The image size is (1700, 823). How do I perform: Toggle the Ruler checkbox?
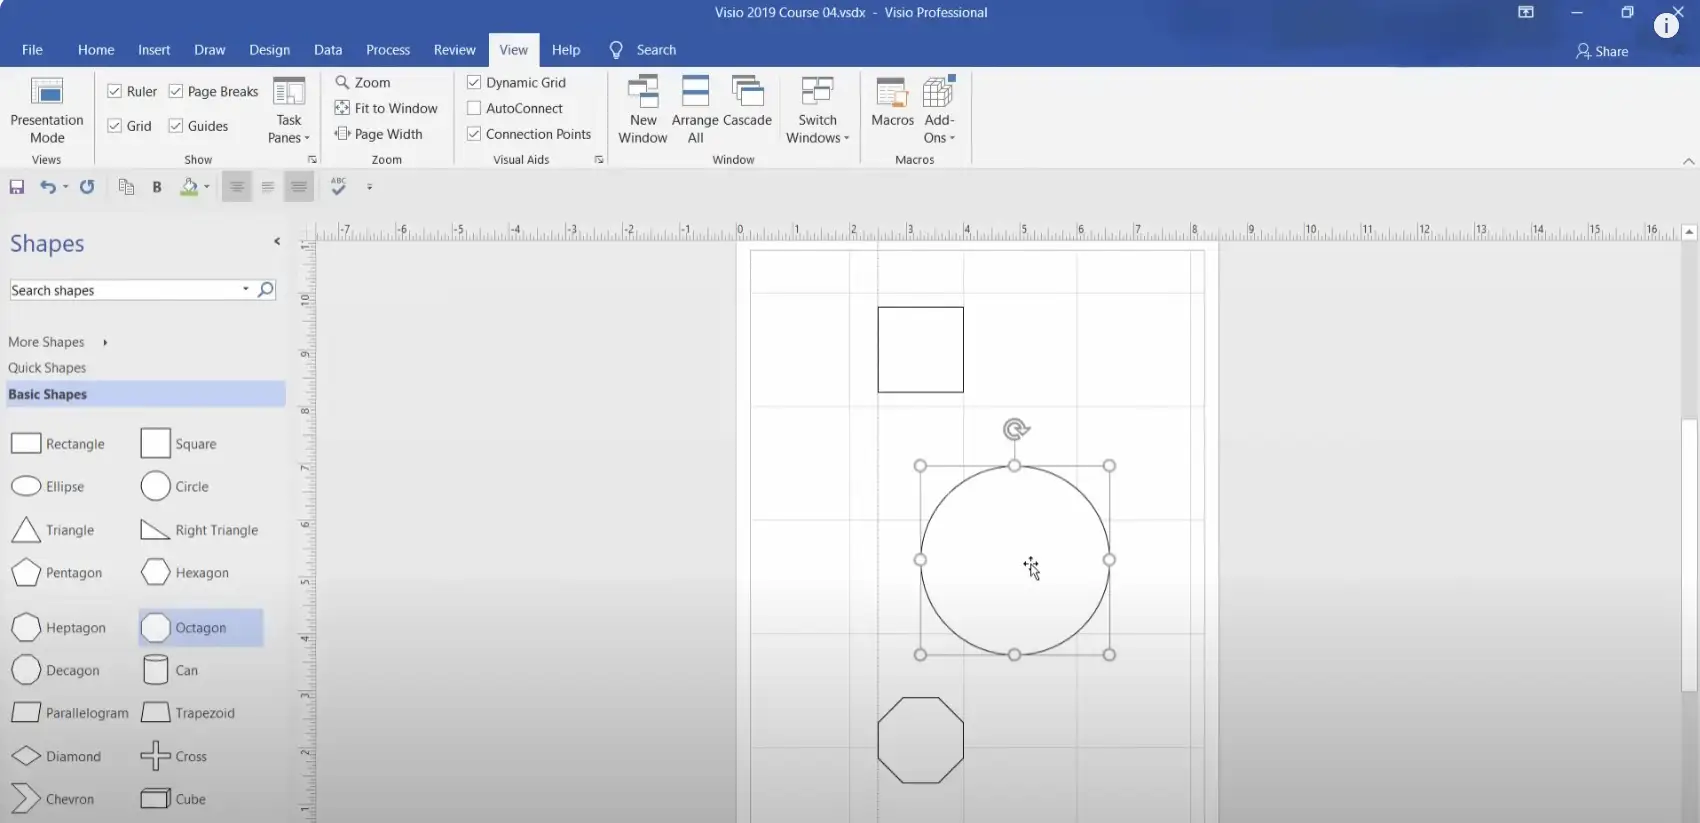(115, 91)
